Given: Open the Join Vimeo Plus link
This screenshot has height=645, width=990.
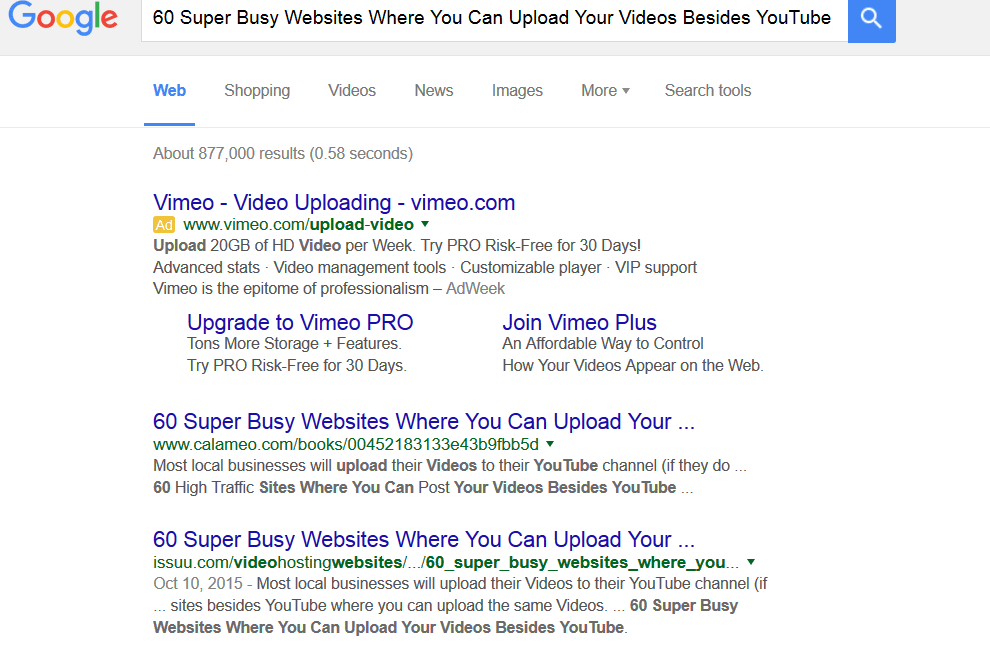Looking at the screenshot, I should pyautogui.click(x=579, y=322).
